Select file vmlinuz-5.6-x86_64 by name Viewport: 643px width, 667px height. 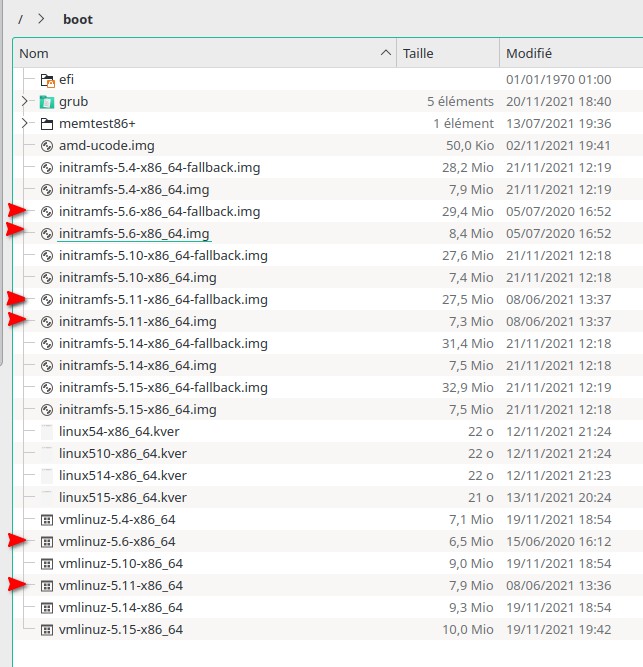point(117,542)
